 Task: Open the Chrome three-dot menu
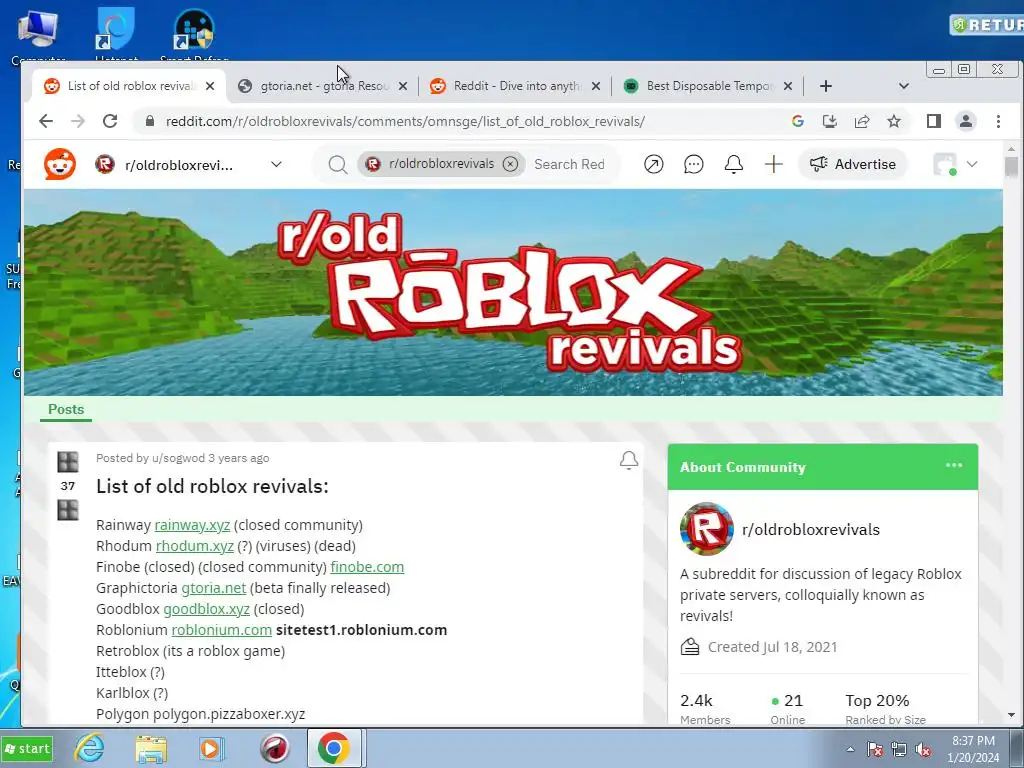pyautogui.click(x=998, y=121)
